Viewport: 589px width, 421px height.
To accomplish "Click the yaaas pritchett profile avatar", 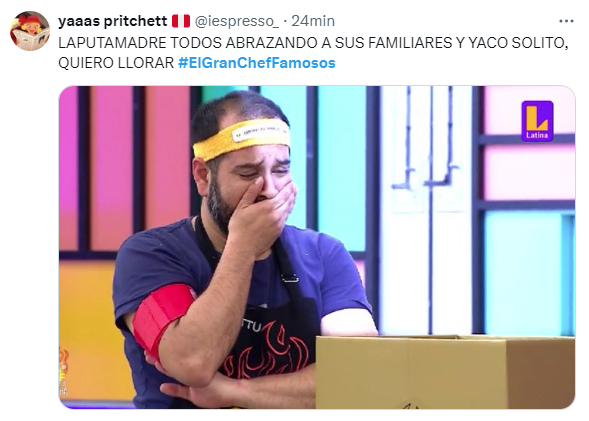I will (30, 31).
